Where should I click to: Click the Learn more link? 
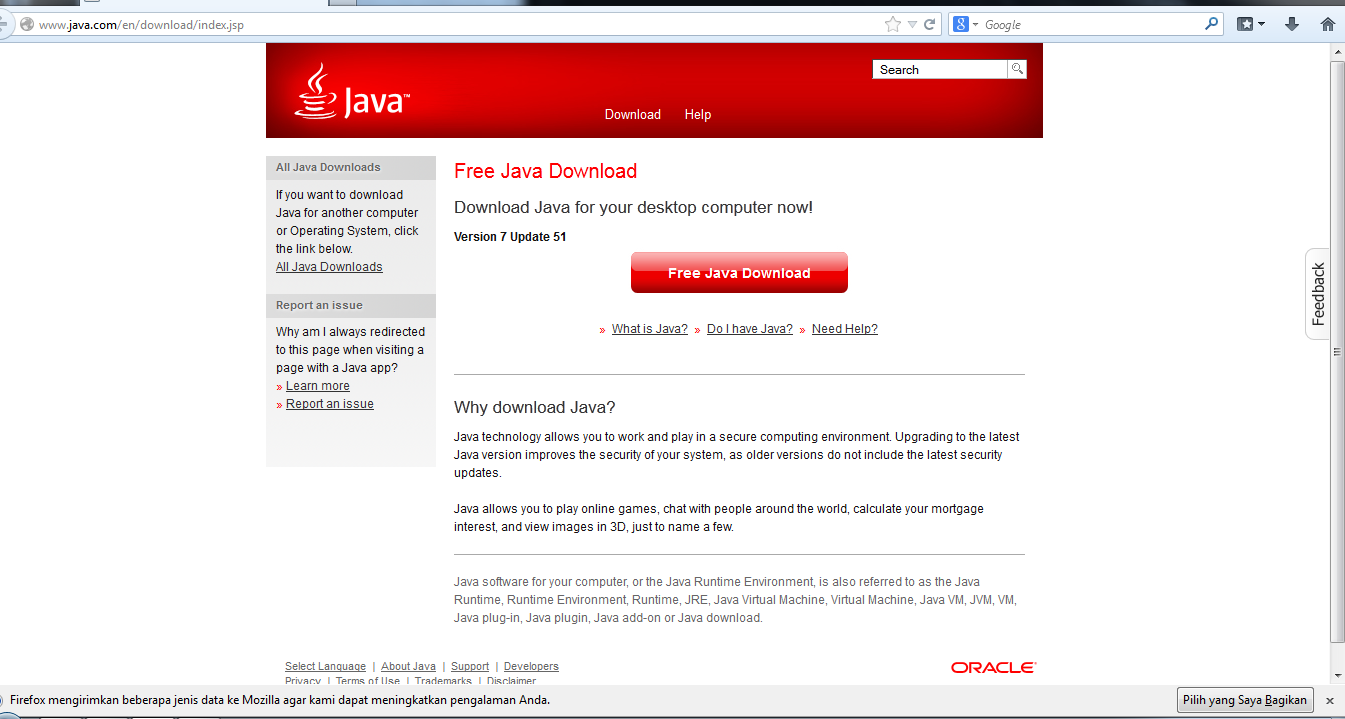(x=318, y=386)
